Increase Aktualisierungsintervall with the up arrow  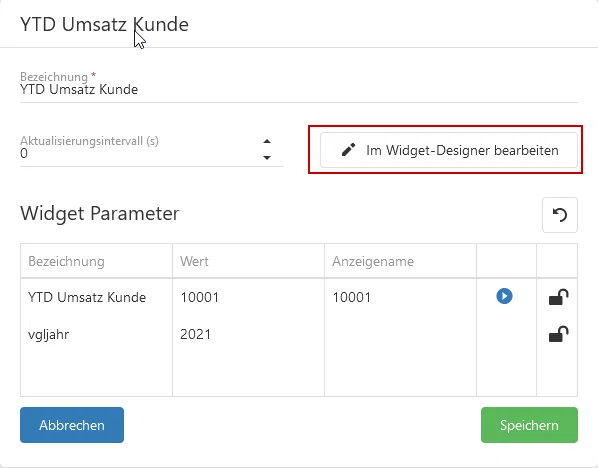(x=267, y=142)
